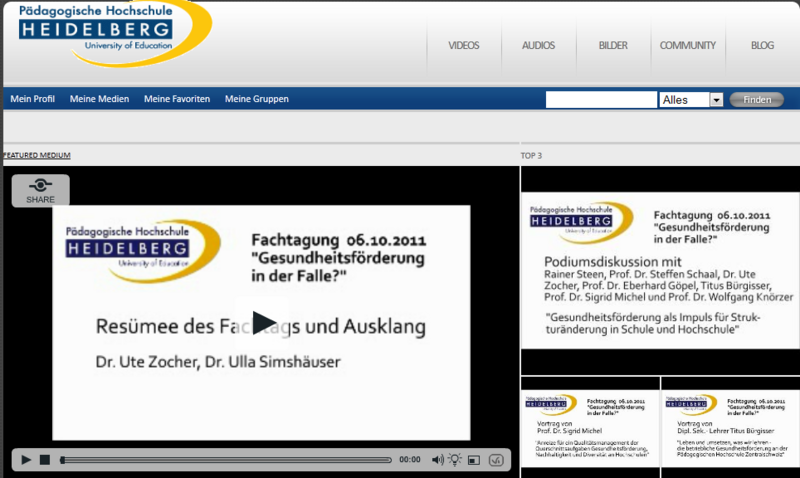This screenshot has width=800, height=478.
Task: Click the TOP 3 heading text
Action: pos(531,156)
